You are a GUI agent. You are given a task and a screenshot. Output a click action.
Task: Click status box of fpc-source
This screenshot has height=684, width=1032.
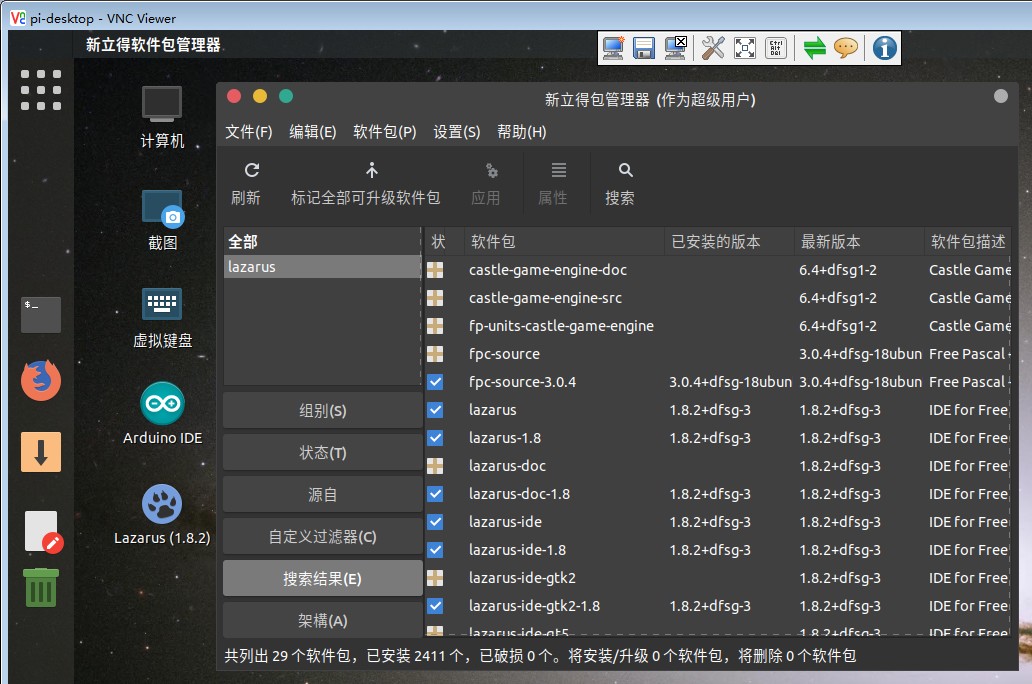(435, 354)
